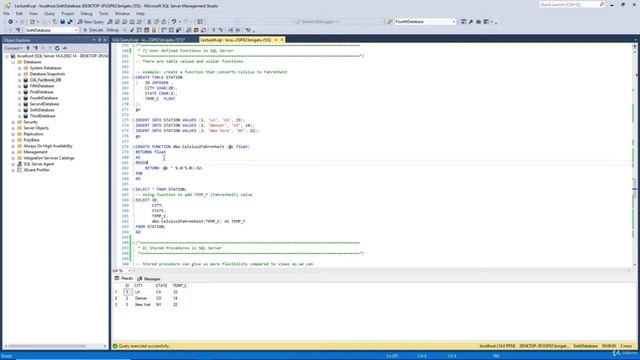Select the FirstDatabase tree row

[41, 92]
